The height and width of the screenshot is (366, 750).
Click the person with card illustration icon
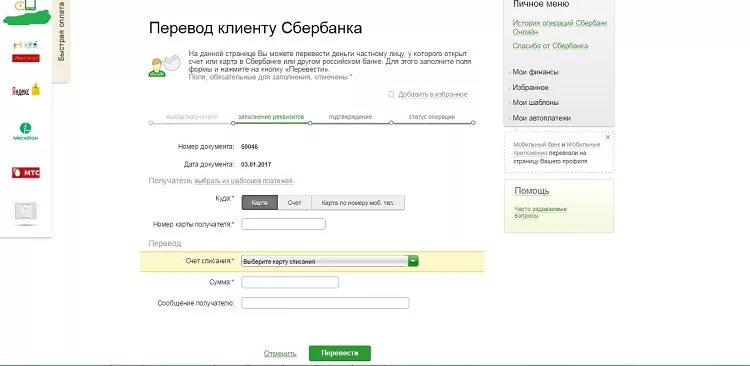(164, 66)
